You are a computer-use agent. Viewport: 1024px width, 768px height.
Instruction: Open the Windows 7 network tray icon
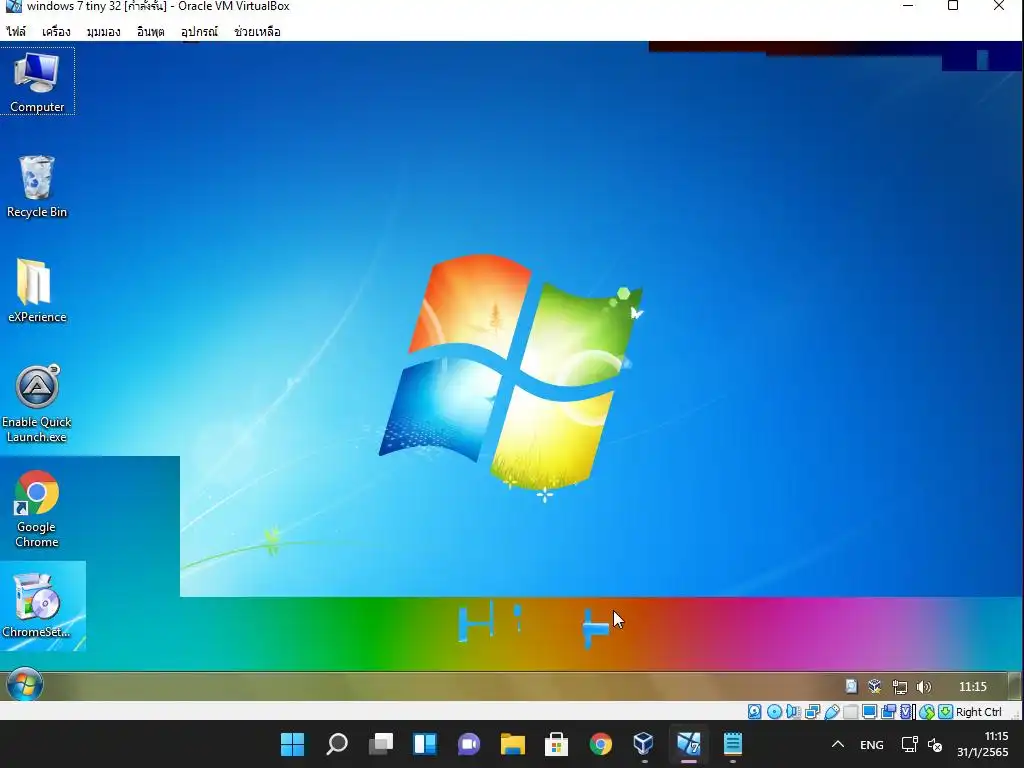coord(899,687)
